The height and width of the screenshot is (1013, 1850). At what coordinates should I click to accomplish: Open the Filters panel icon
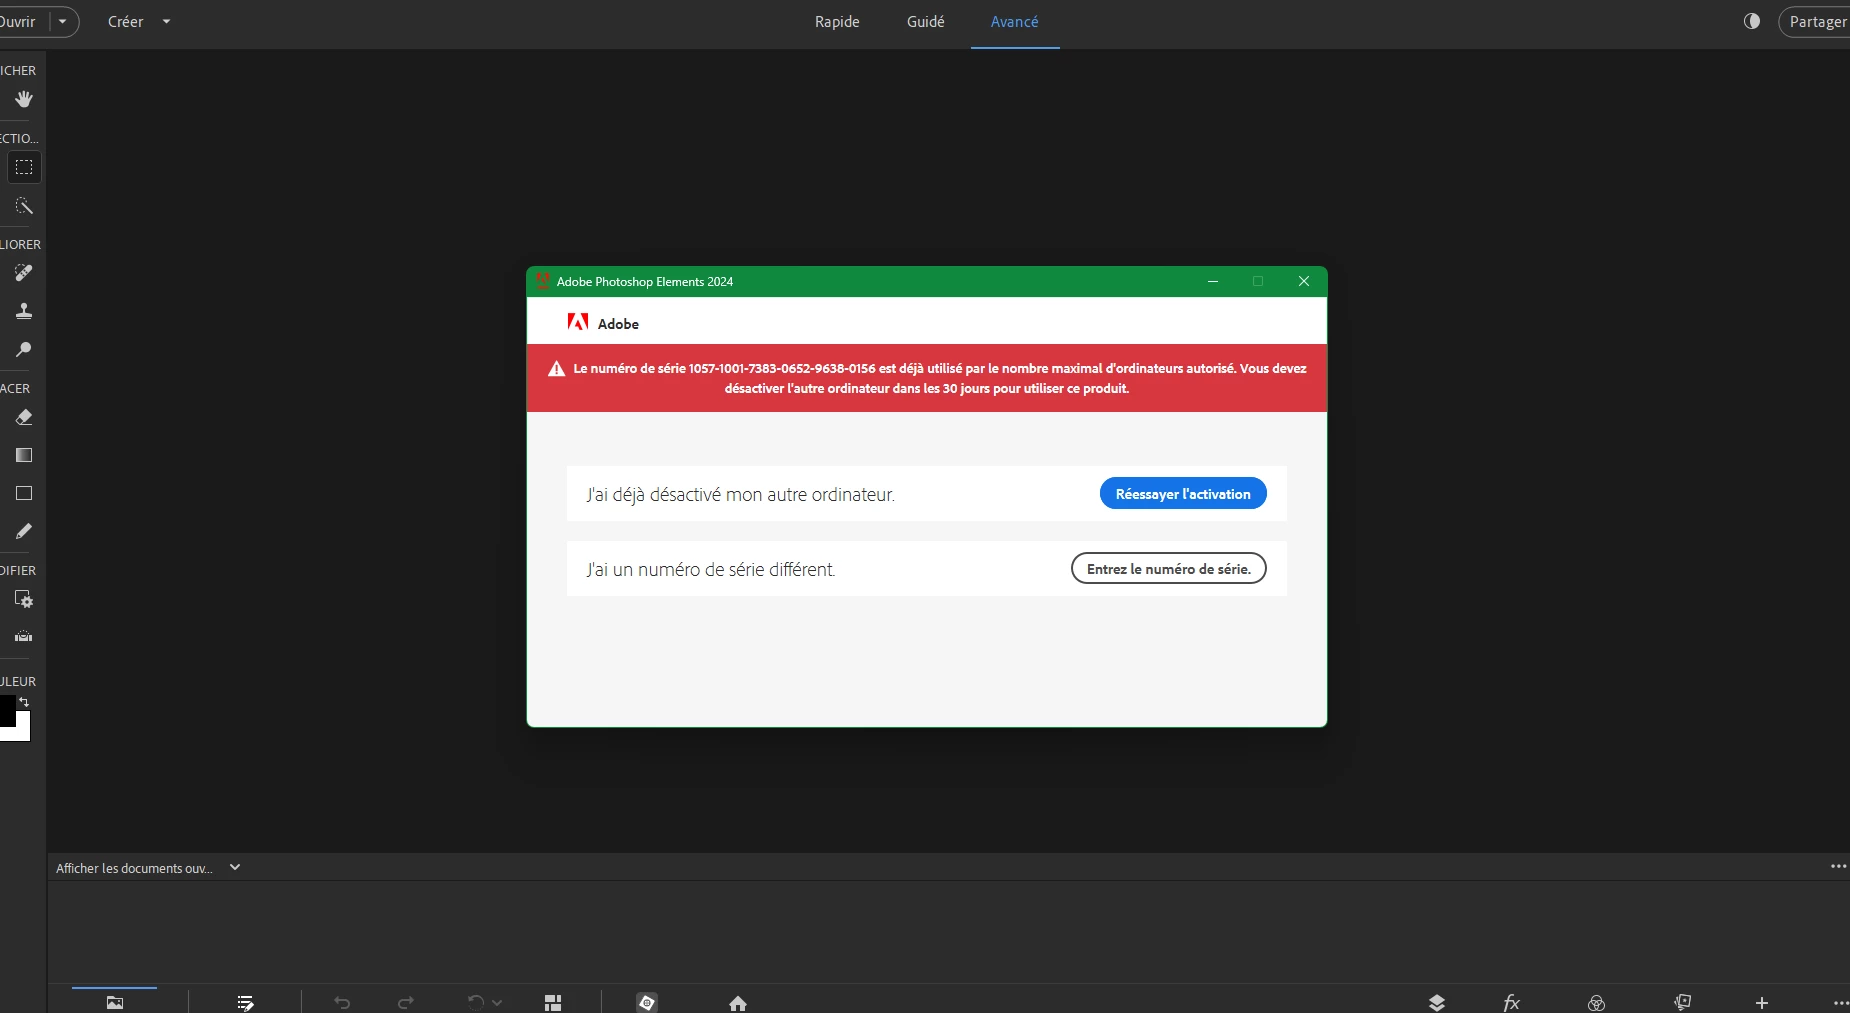[x=1597, y=1002]
